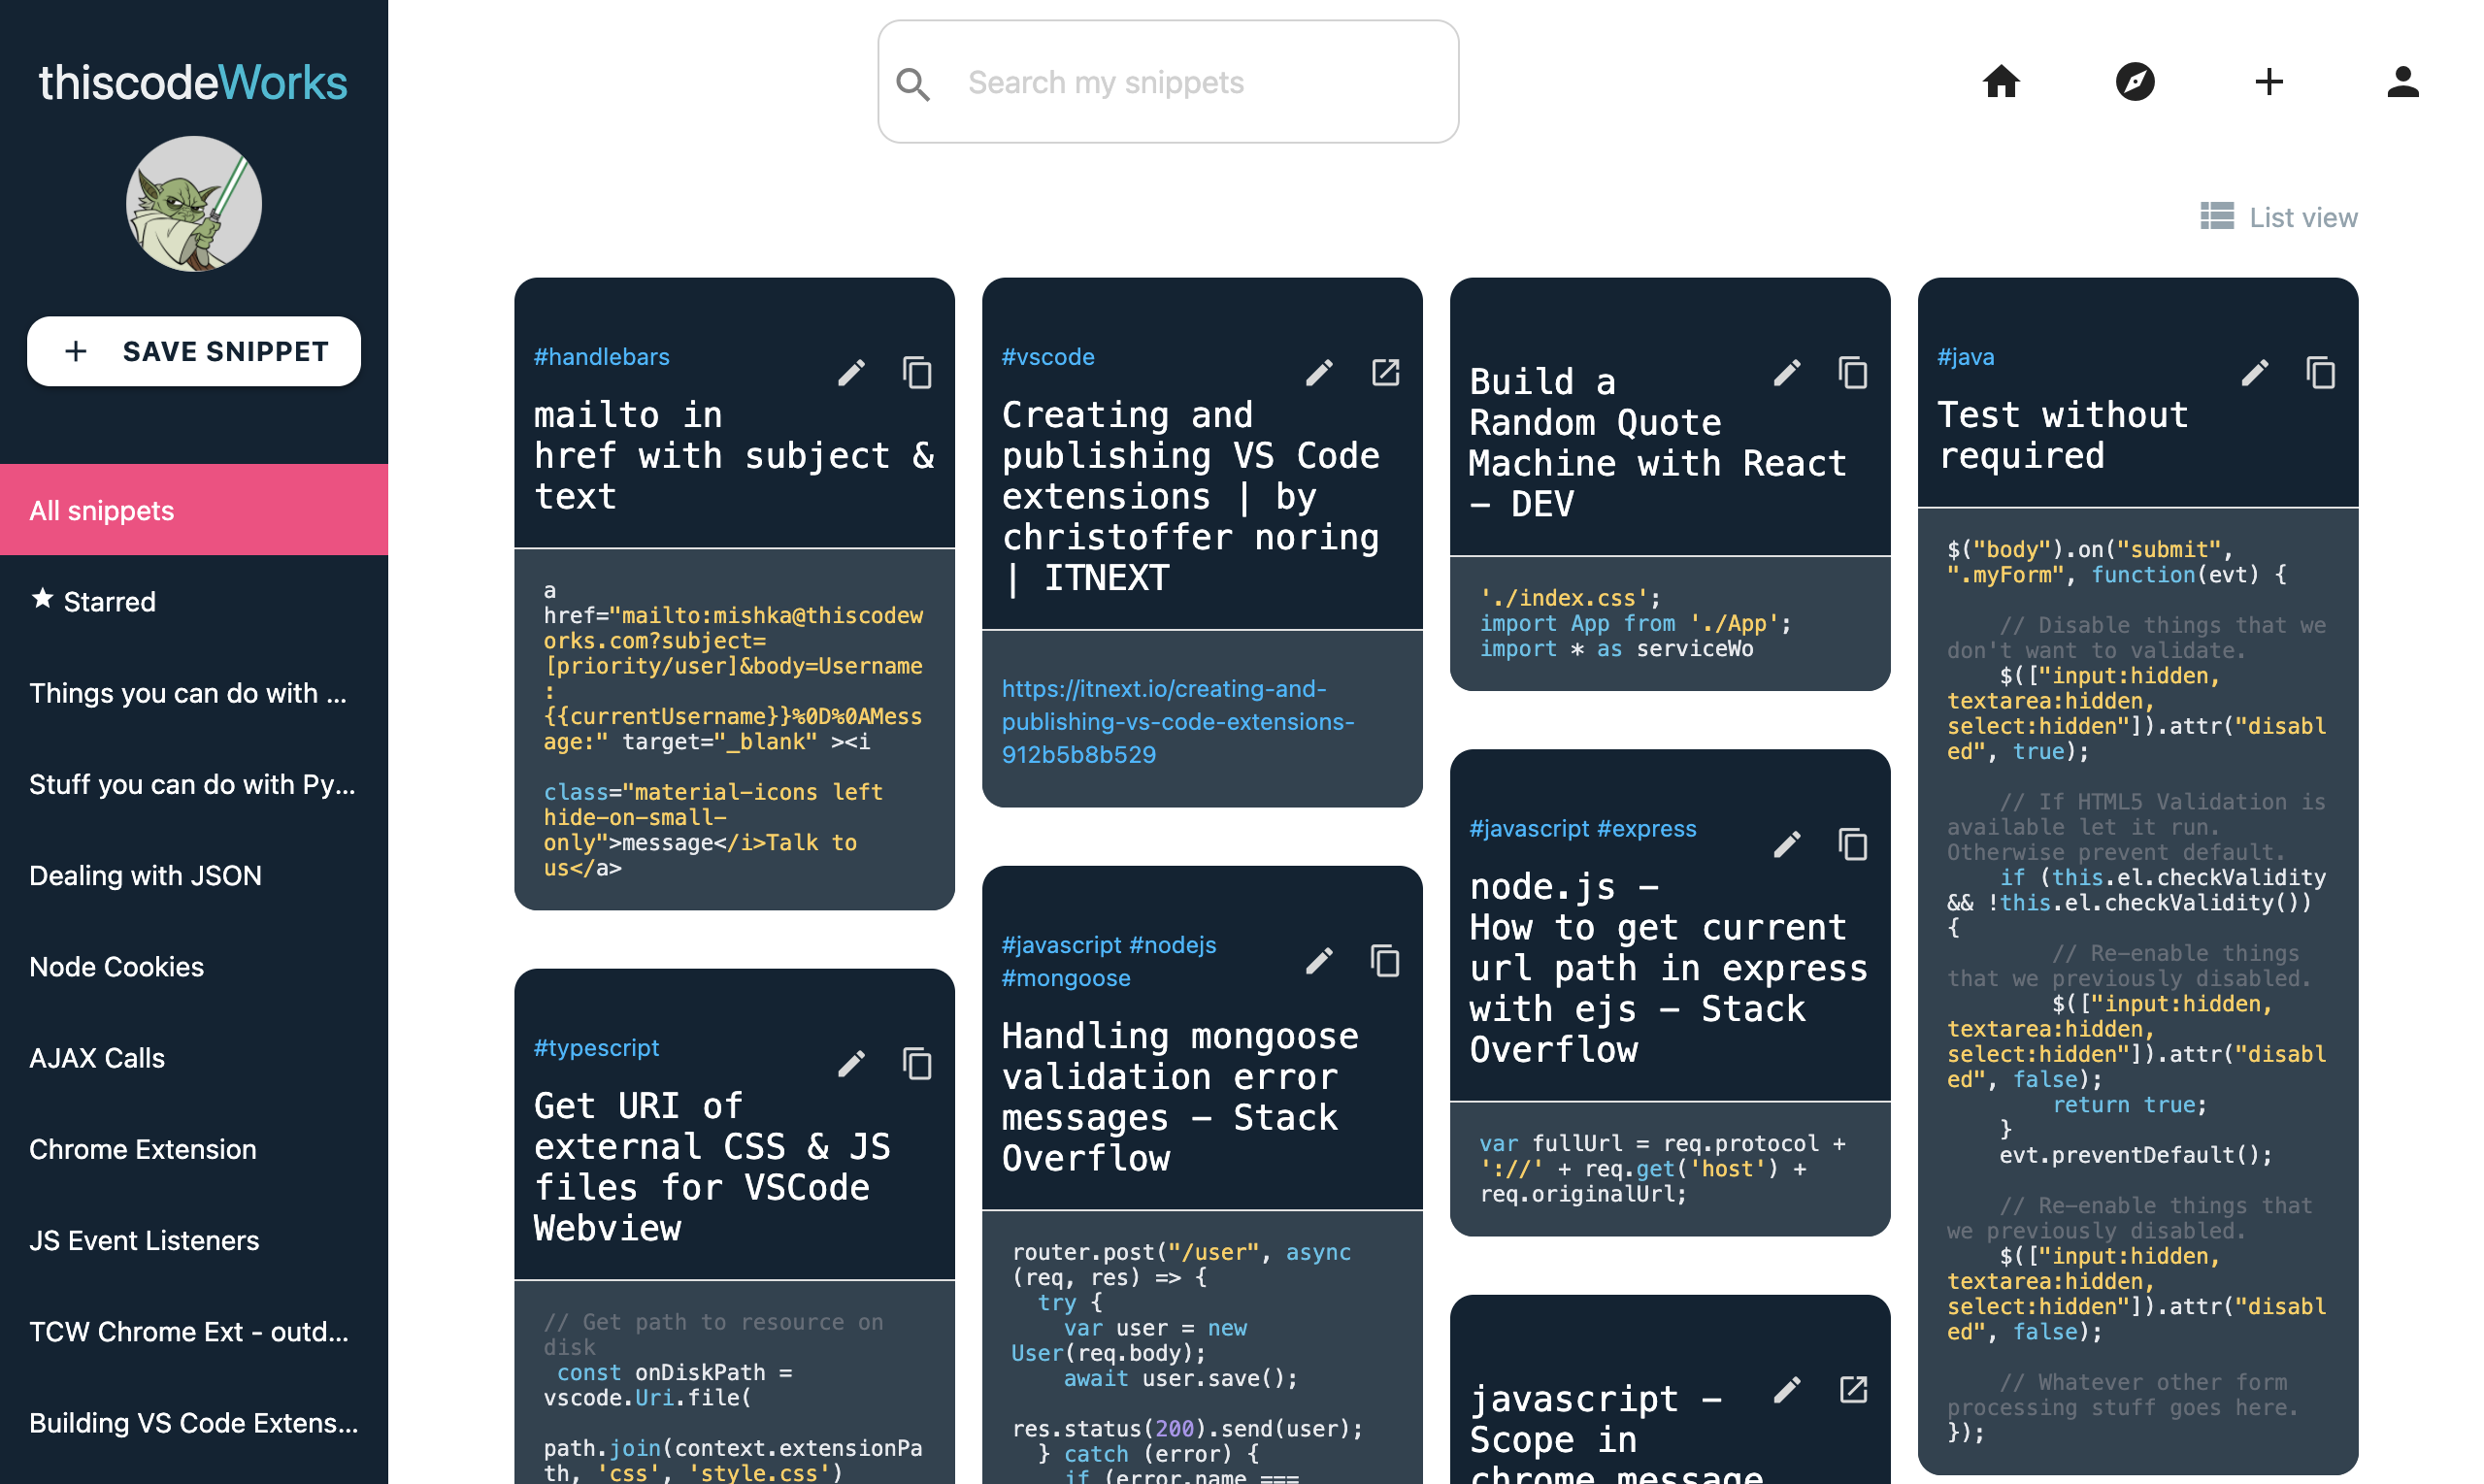Image resolution: width=2484 pixels, height=1484 pixels.
Task: Select All snippets sidebar tab
Action: point(194,509)
